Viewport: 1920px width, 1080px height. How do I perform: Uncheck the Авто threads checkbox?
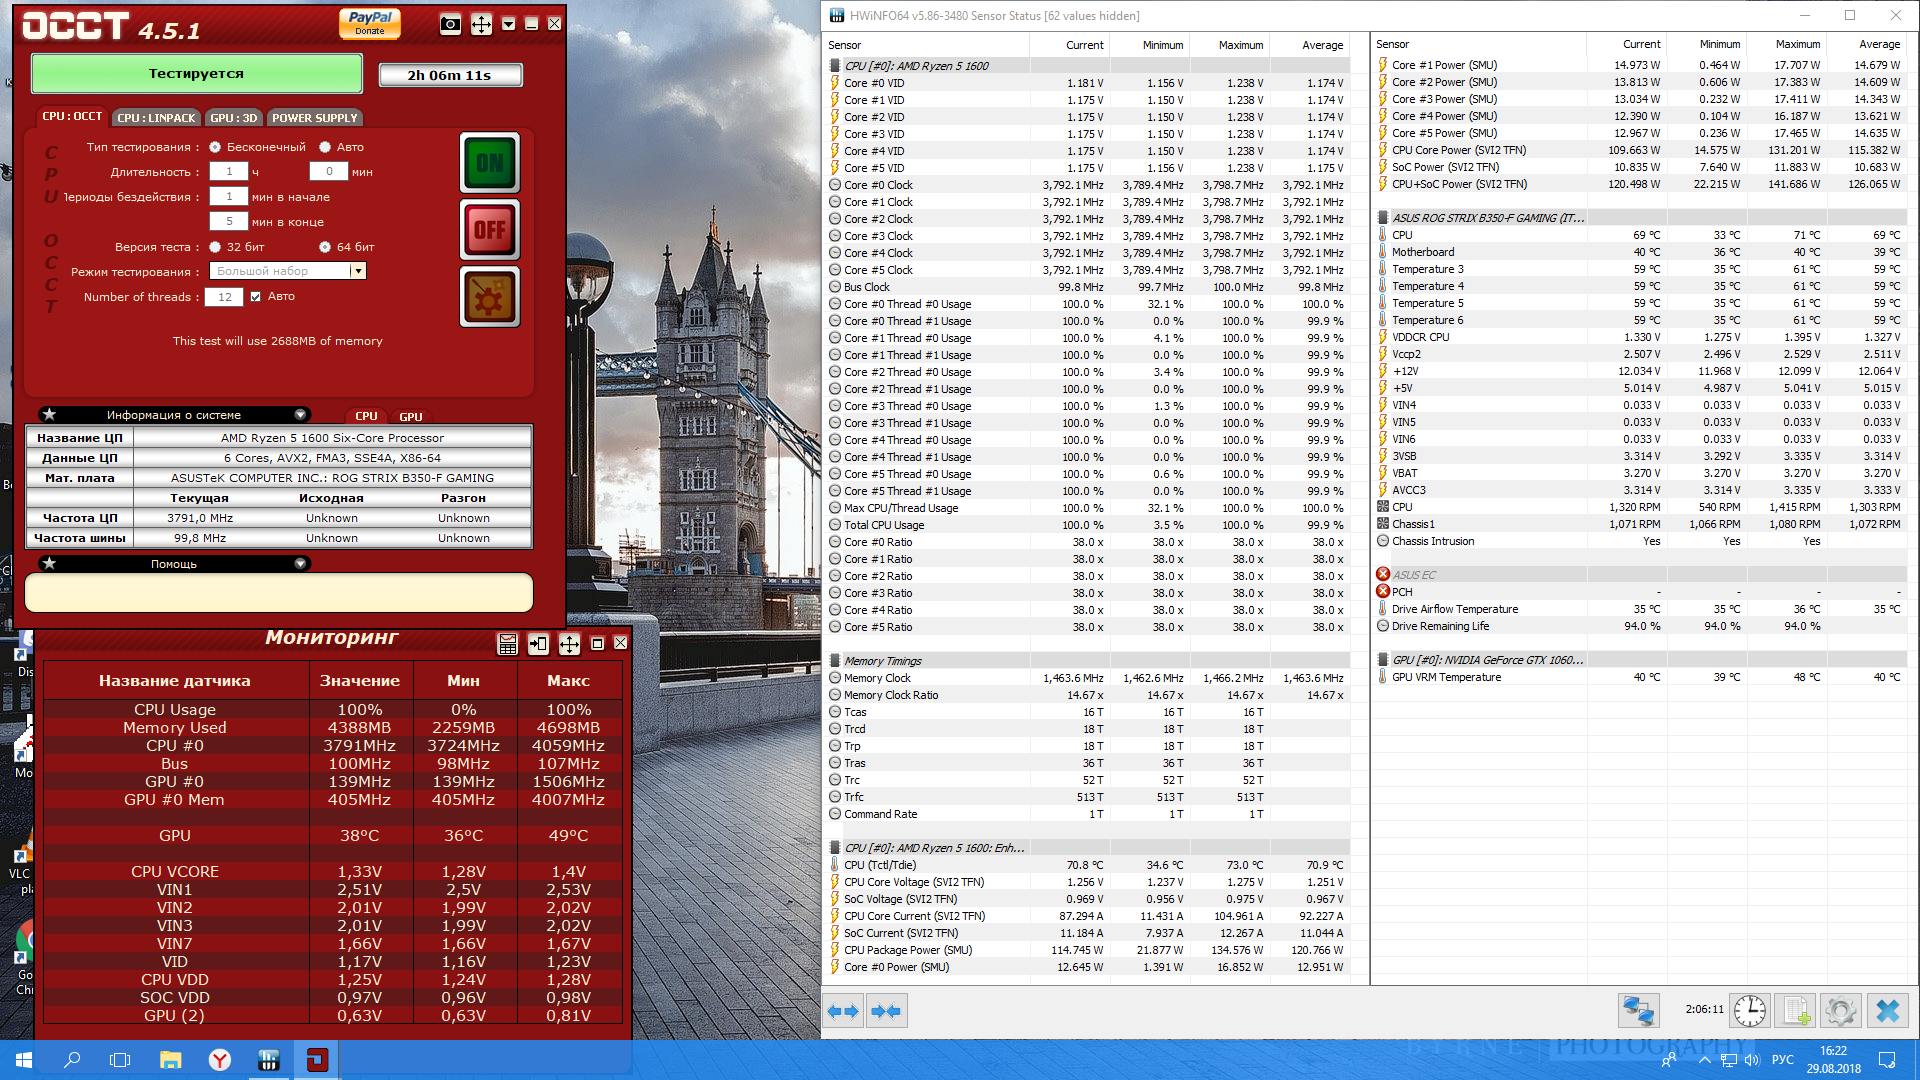point(256,296)
